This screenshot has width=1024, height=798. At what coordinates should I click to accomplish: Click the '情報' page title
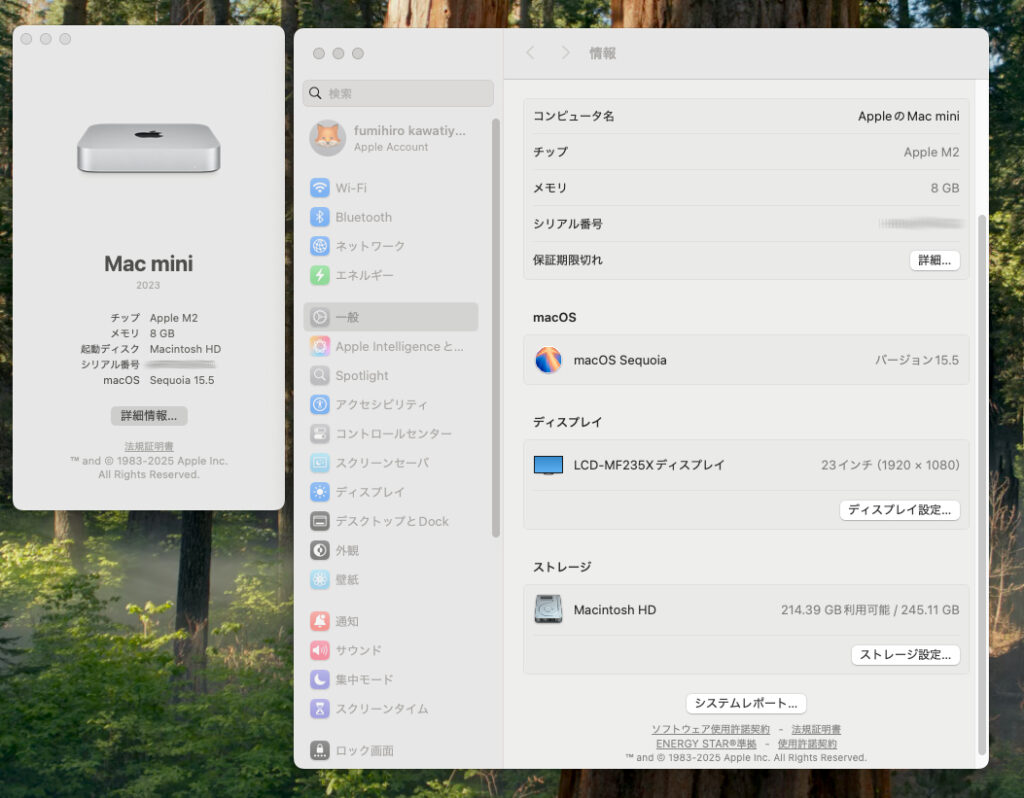point(602,53)
